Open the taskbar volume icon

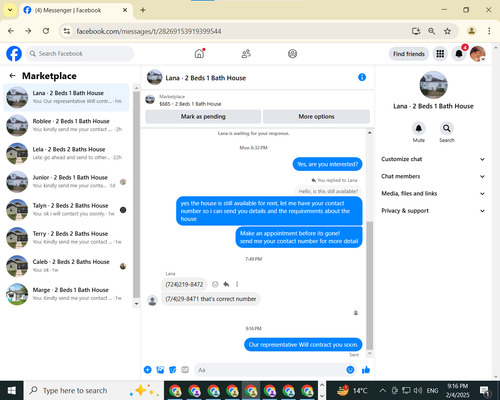[x=418, y=390]
